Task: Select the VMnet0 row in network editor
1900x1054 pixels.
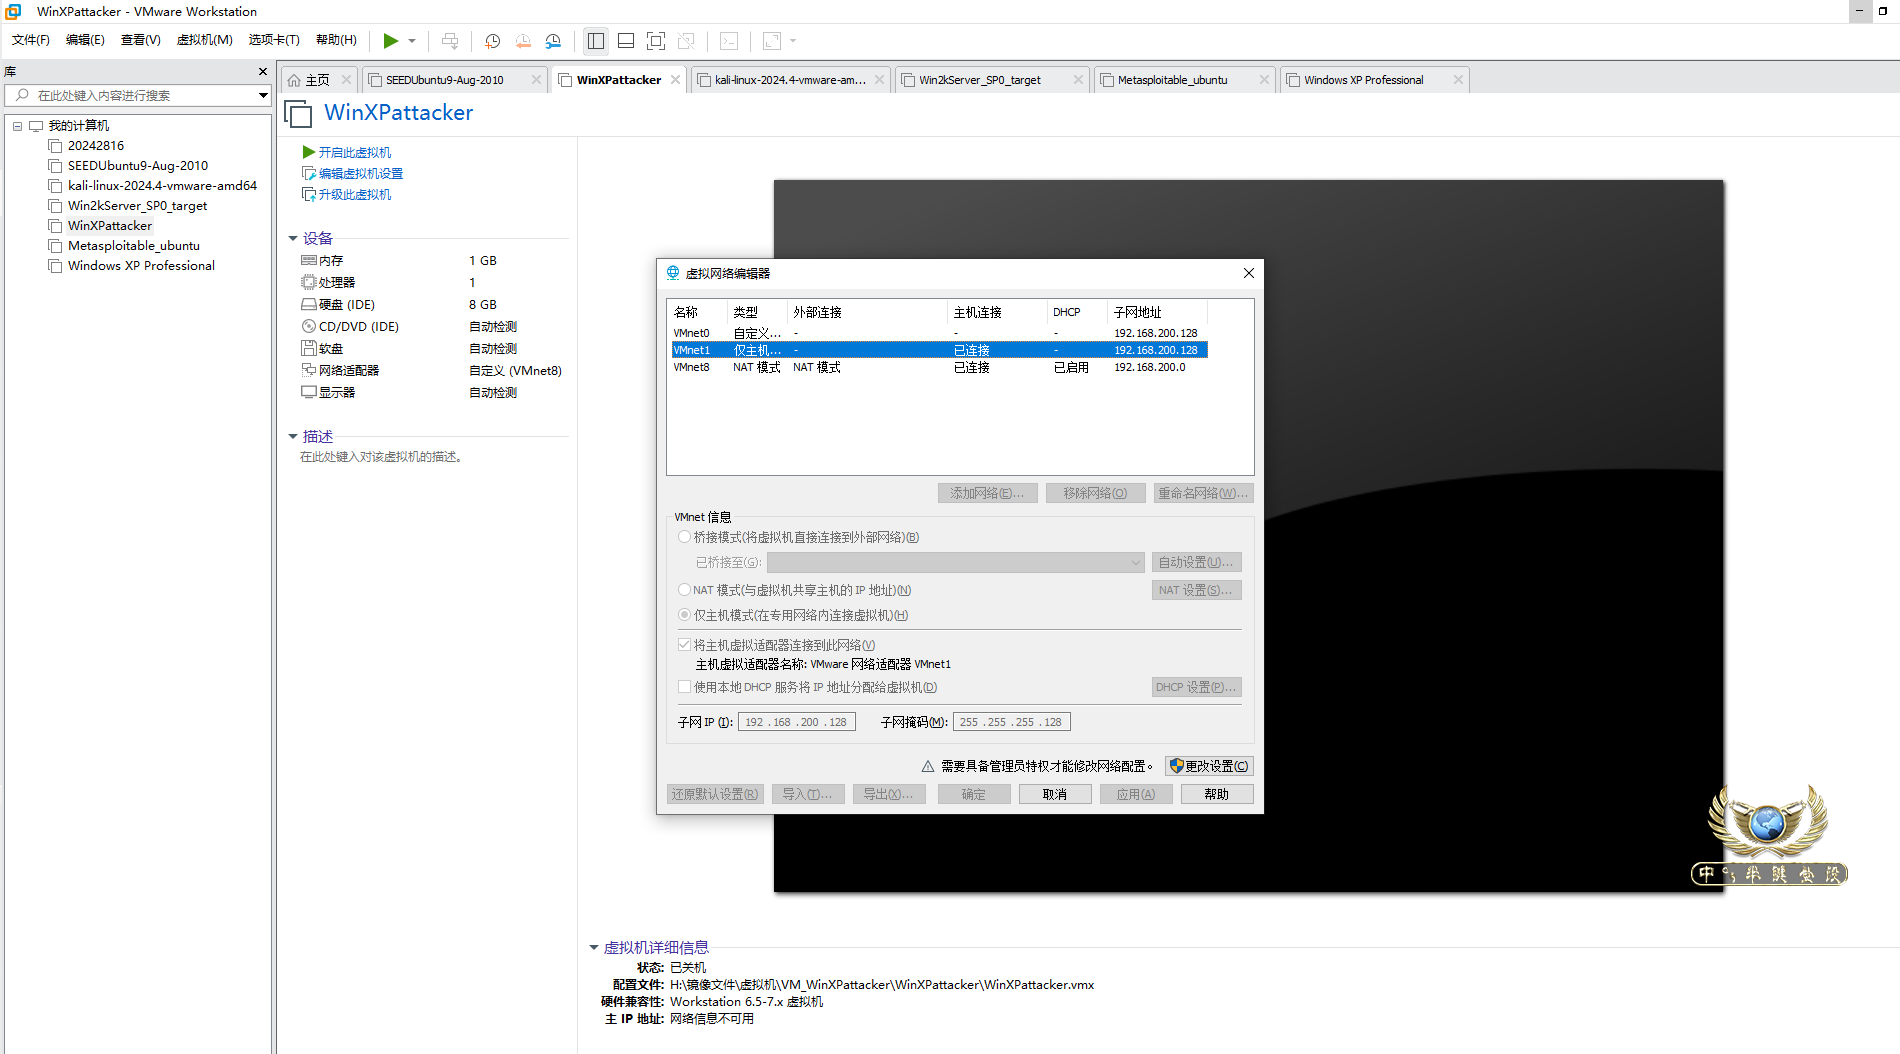Action: (x=939, y=333)
